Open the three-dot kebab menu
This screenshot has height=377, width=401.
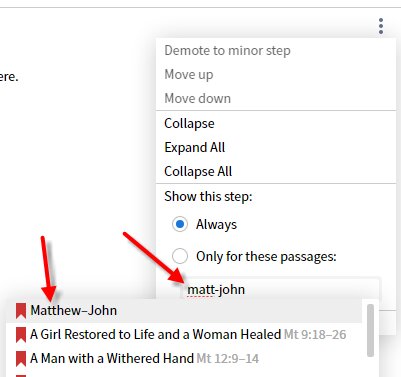pos(381,26)
